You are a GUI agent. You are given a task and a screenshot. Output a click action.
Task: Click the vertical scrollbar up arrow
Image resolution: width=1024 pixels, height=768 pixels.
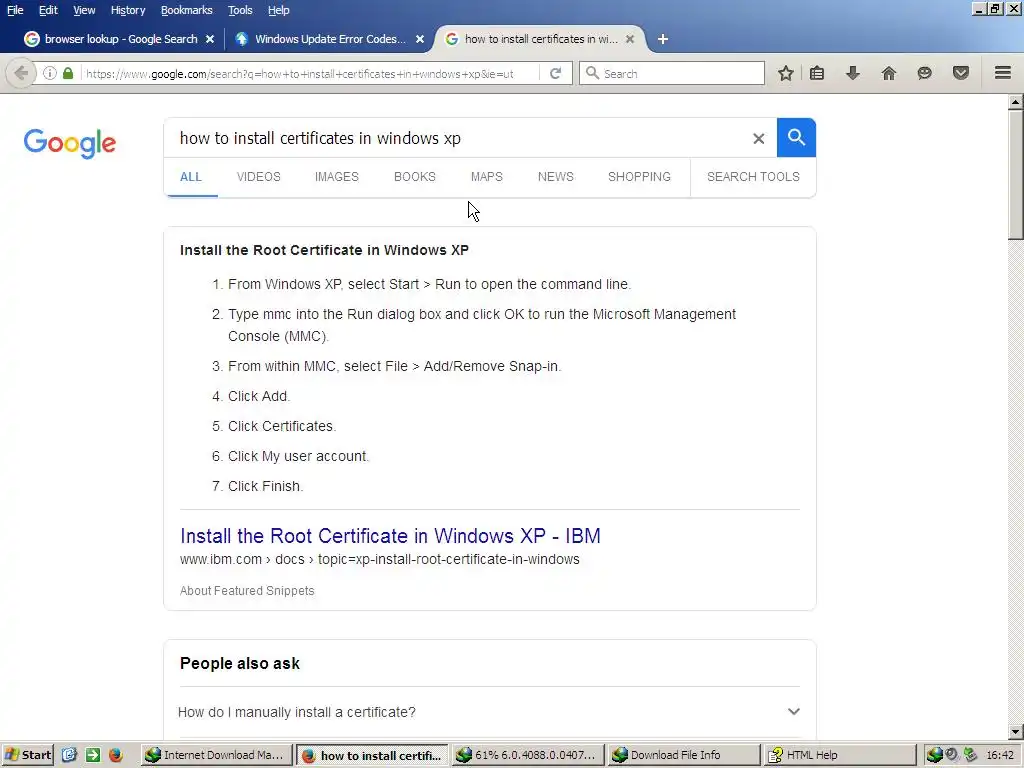click(1016, 101)
